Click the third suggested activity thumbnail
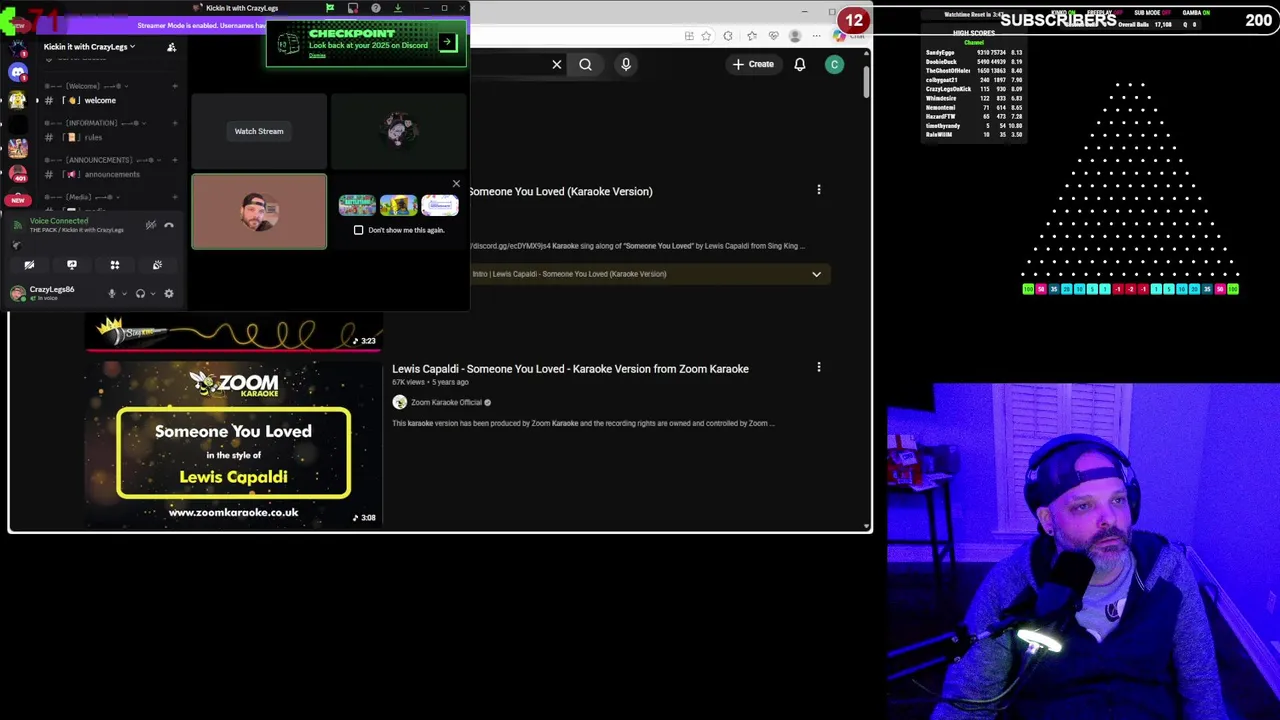 (x=440, y=205)
